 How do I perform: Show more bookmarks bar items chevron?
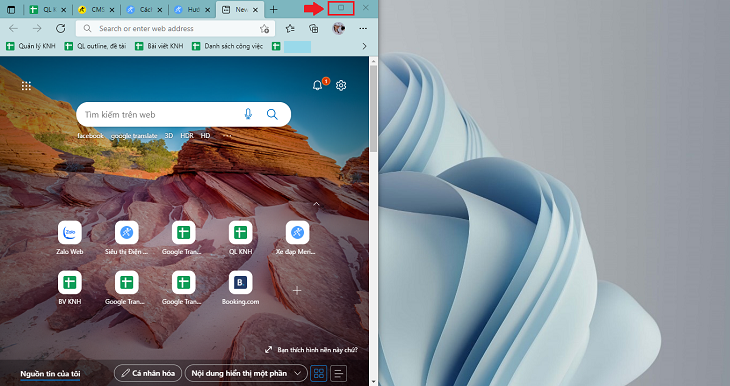365,46
